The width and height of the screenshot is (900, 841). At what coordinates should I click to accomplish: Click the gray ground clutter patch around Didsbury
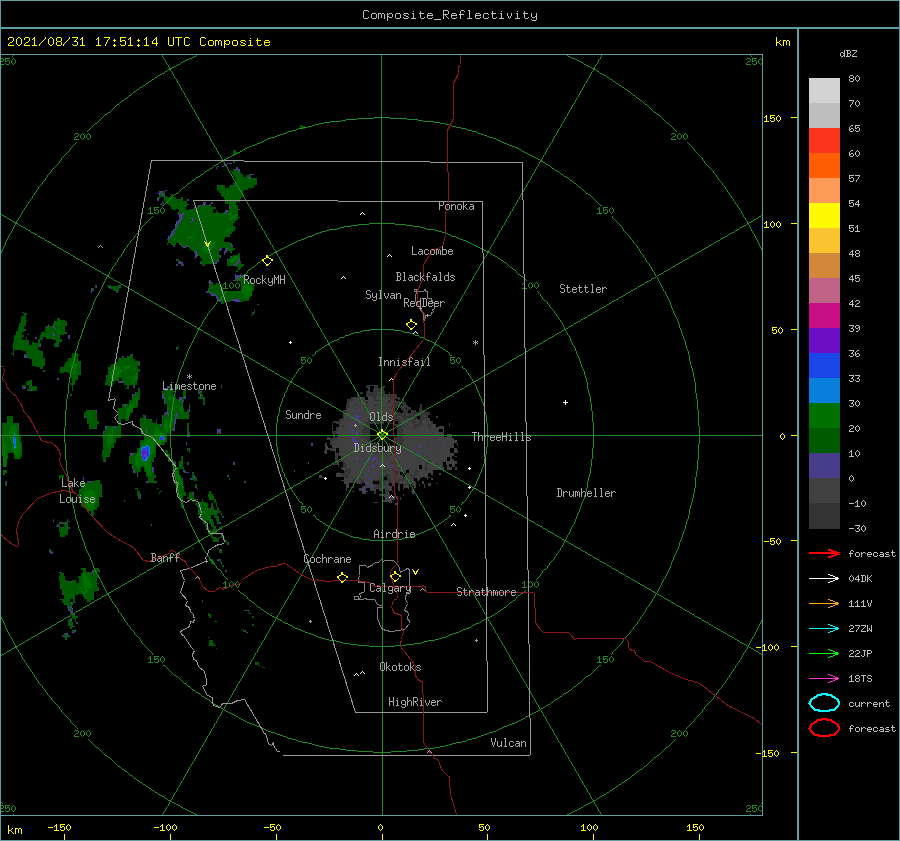pyautogui.click(x=394, y=443)
